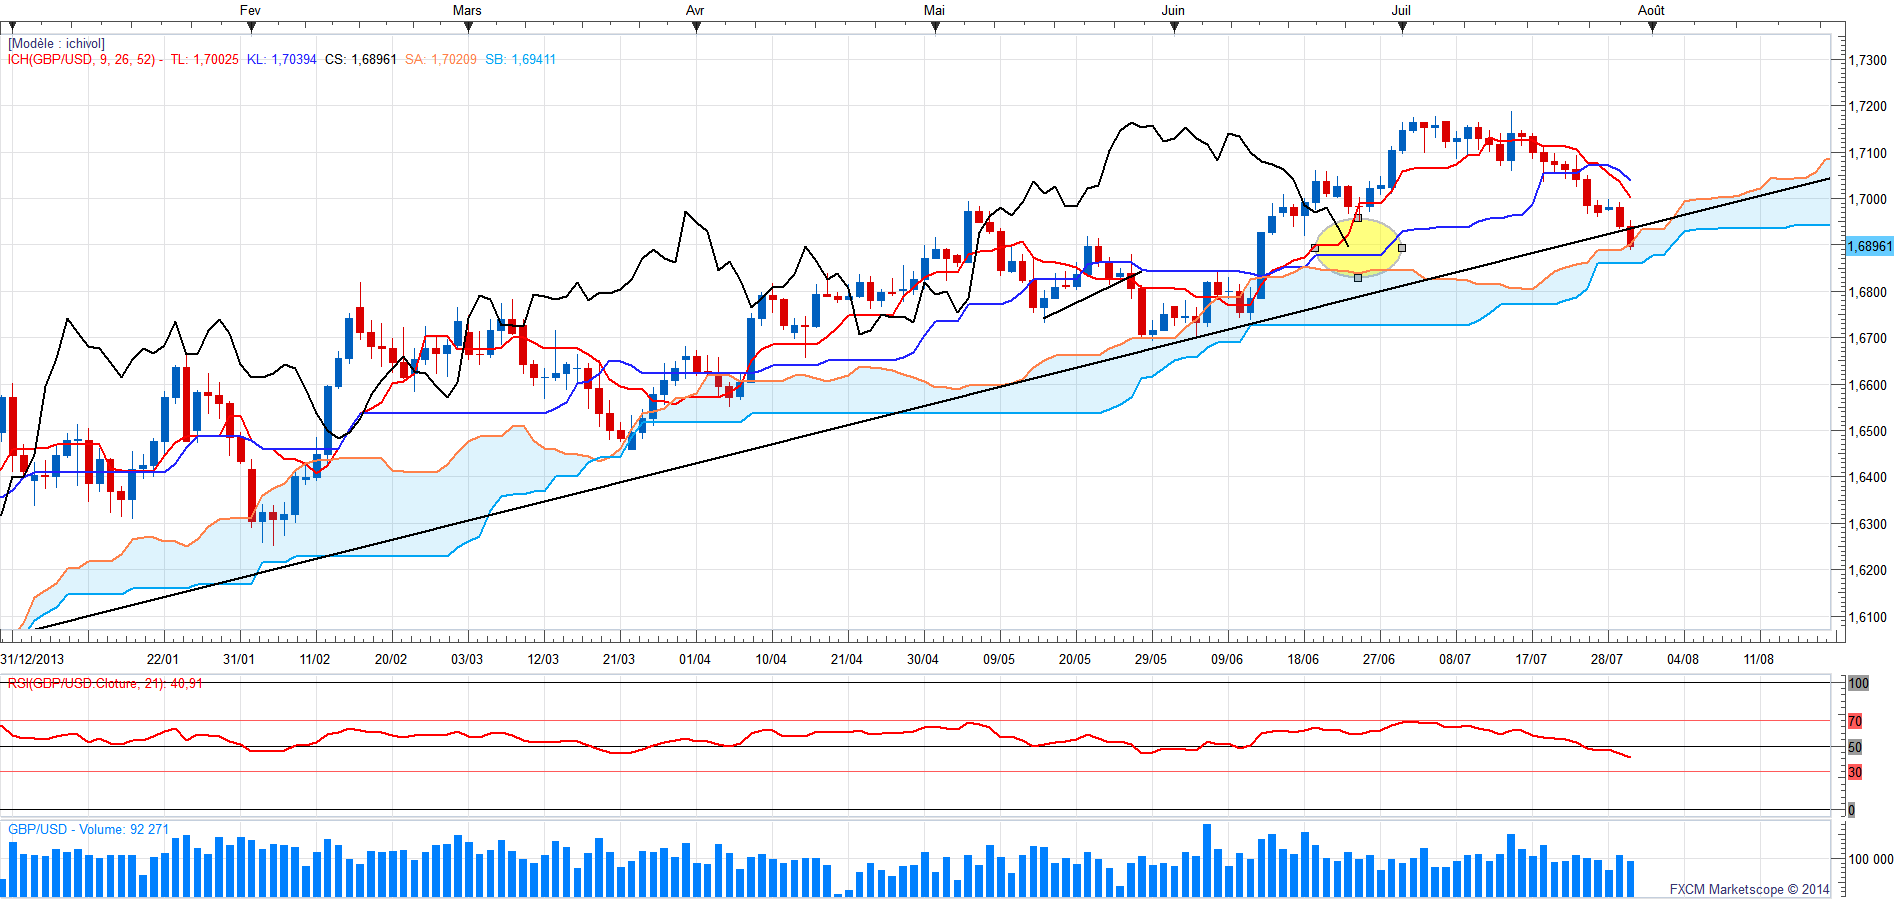Click the "[Modèle : ichivol]" template label

[x=56, y=44]
